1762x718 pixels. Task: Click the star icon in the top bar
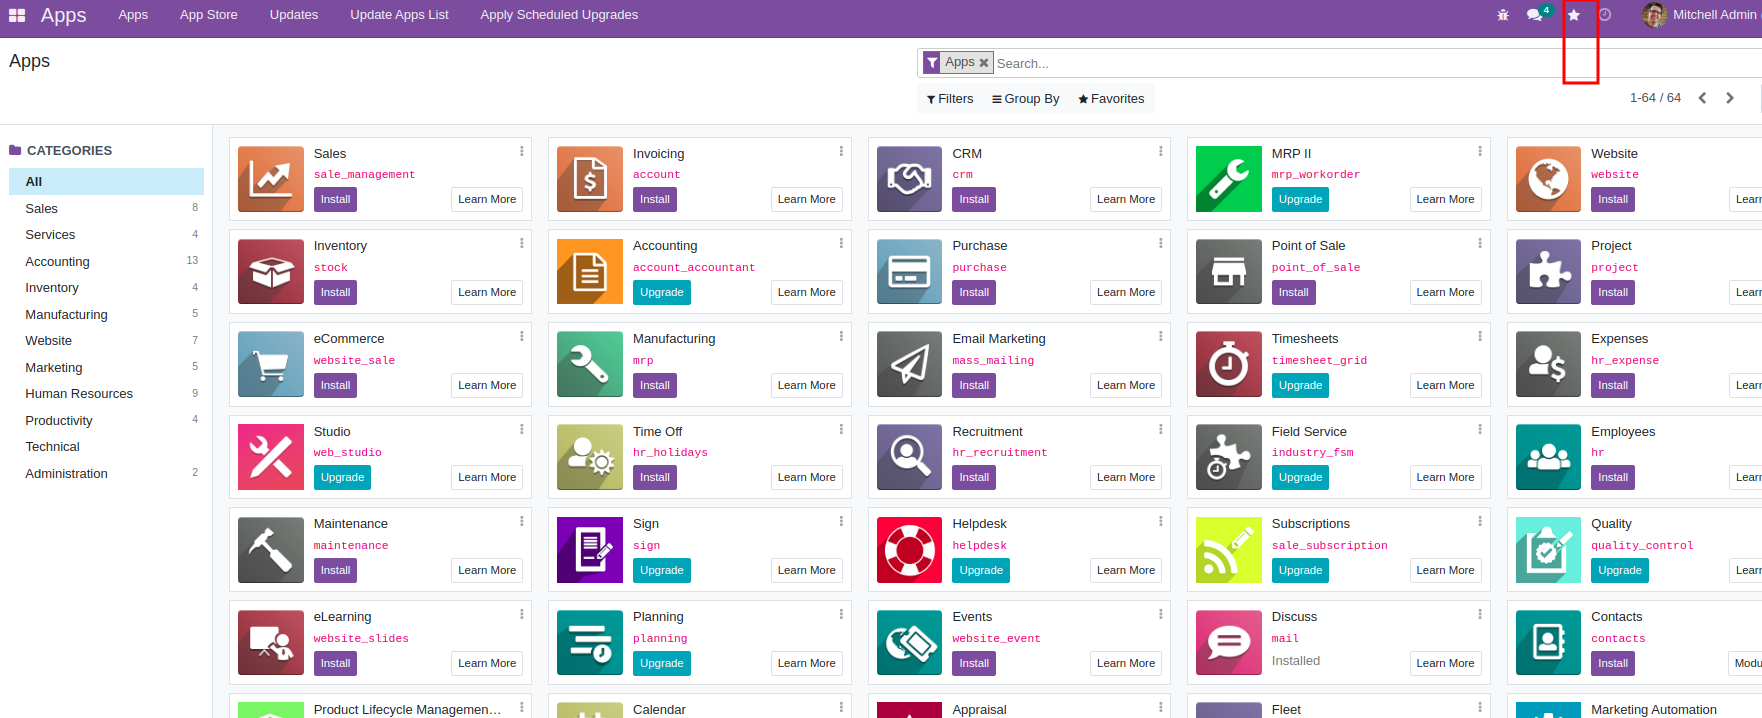[x=1574, y=15]
